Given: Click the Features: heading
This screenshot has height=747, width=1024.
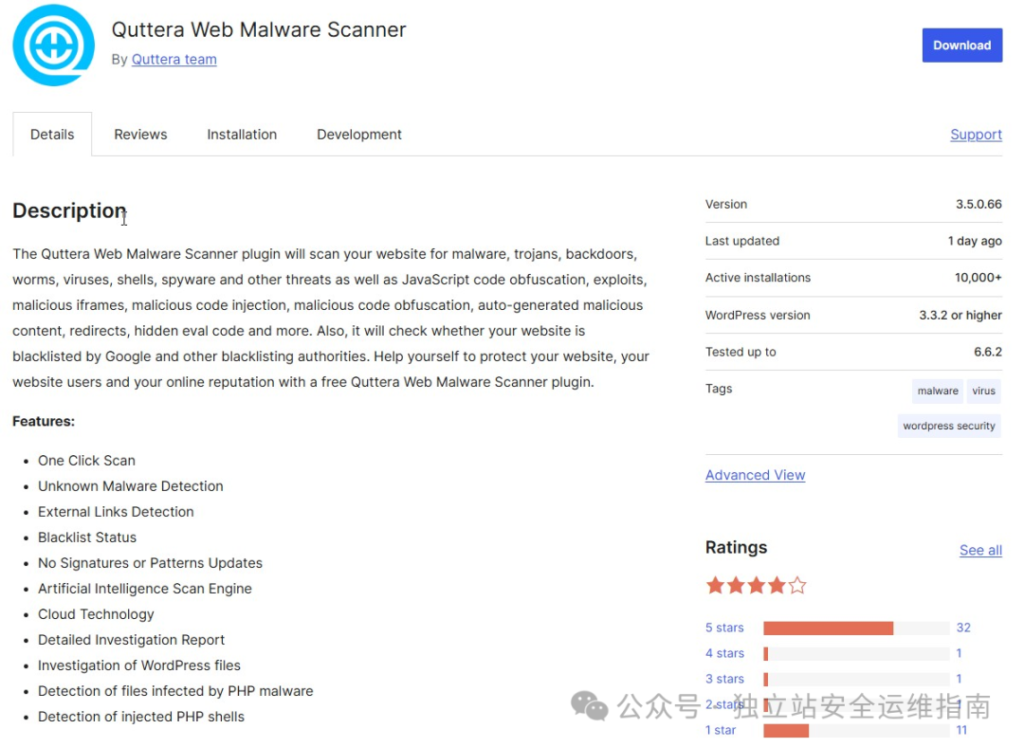Looking at the screenshot, I should click(x=43, y=421).
